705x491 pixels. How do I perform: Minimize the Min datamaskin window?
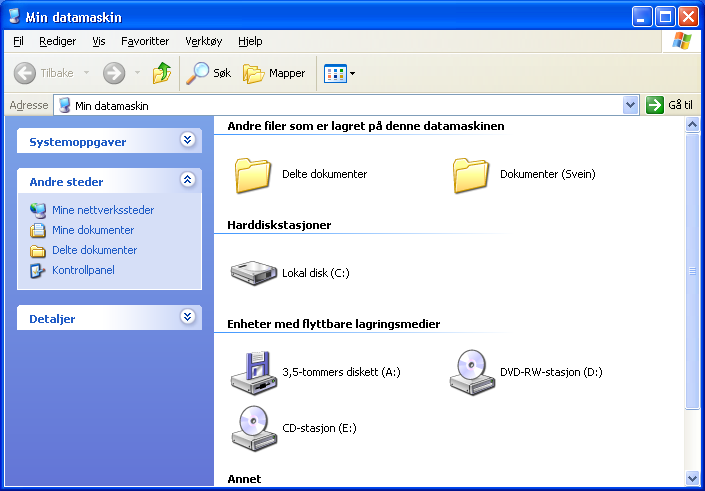point(642,17)
